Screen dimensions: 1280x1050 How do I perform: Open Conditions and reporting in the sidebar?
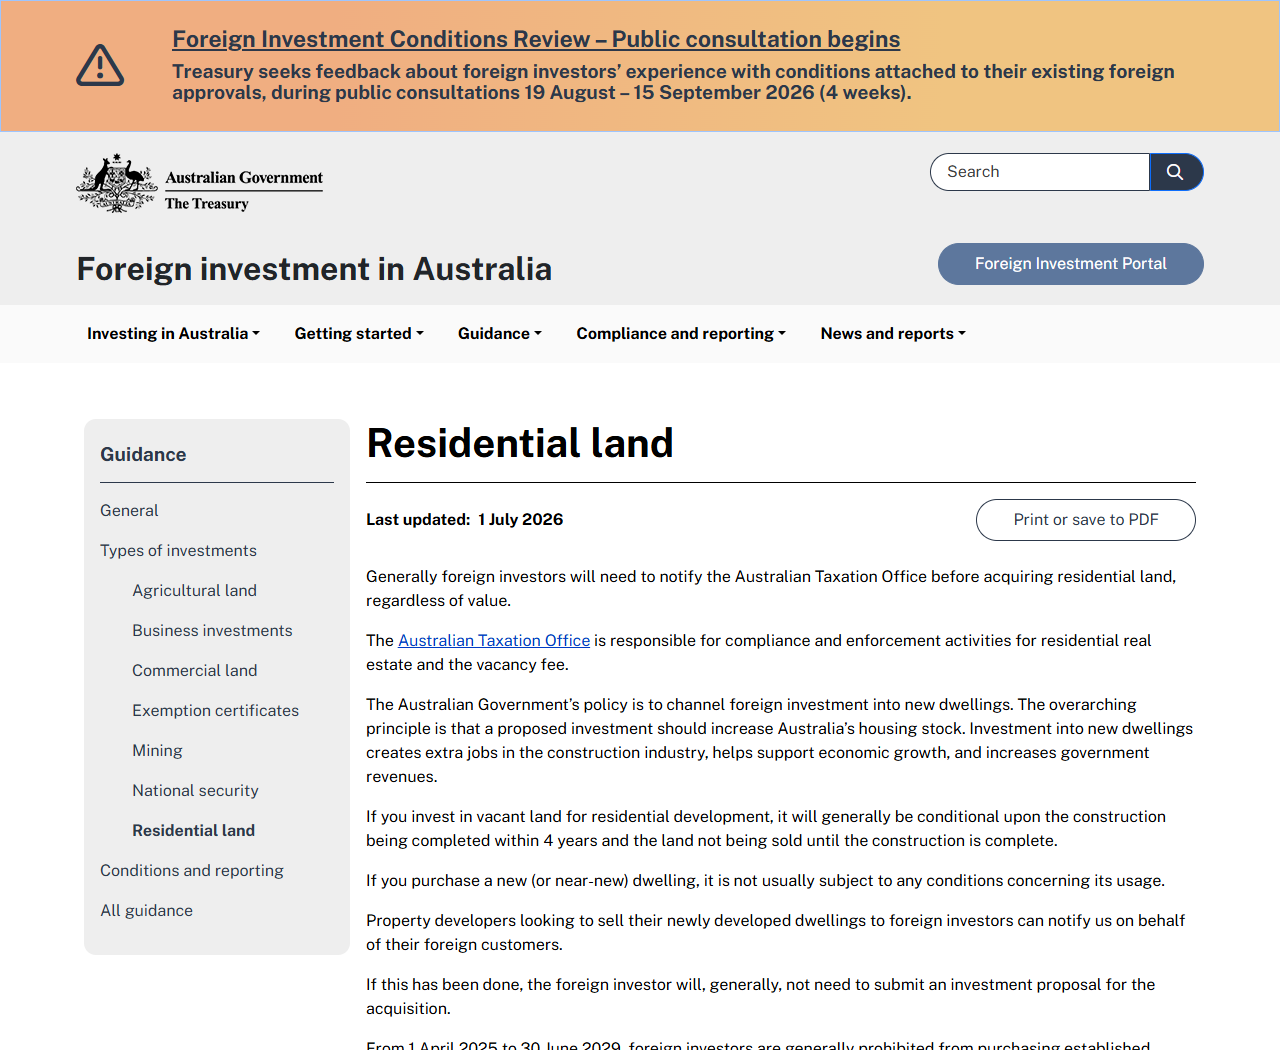click(192, 870)
